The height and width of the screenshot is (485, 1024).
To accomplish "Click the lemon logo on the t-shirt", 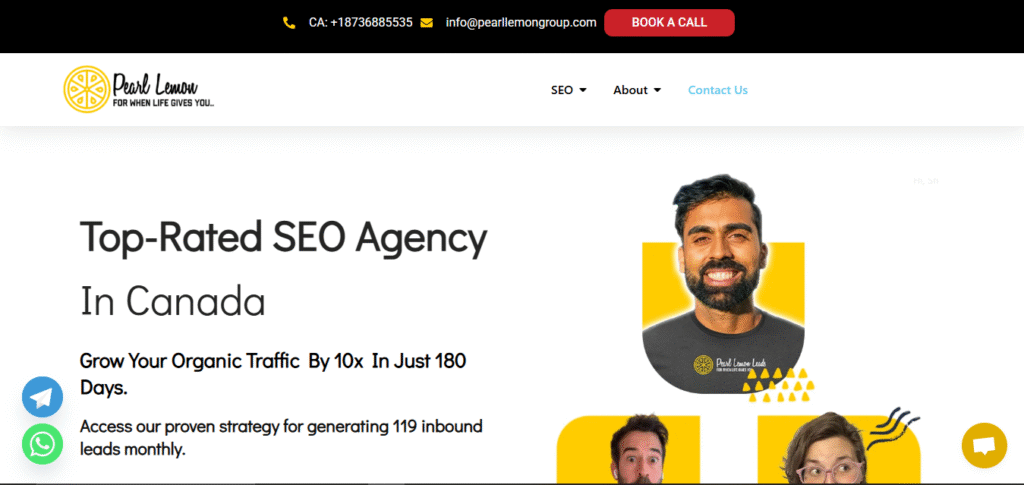I will click(703, 364).
